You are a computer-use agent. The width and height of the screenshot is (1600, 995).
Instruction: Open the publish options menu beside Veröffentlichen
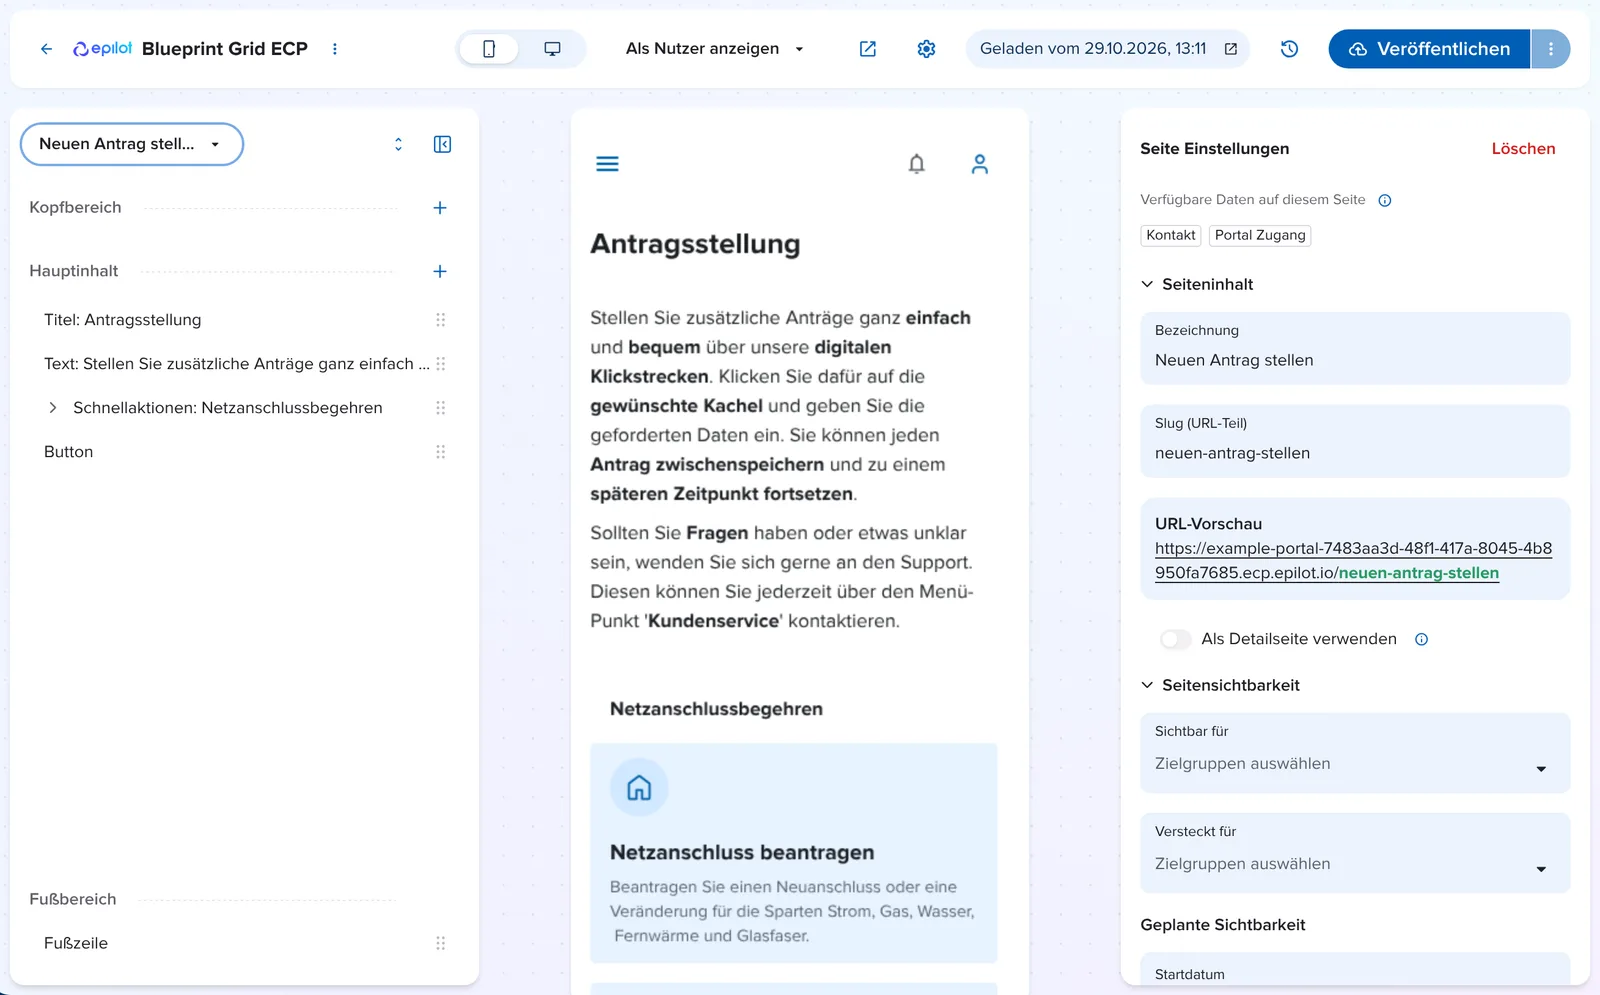1551,49
